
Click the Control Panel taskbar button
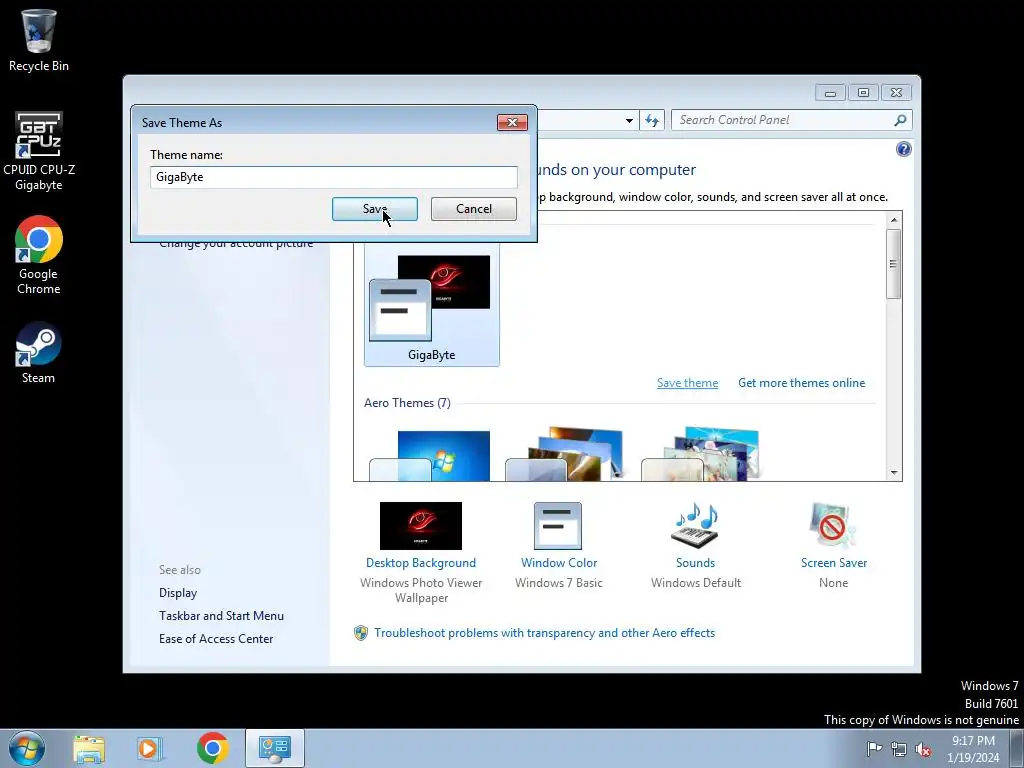[x=275, y=748]
